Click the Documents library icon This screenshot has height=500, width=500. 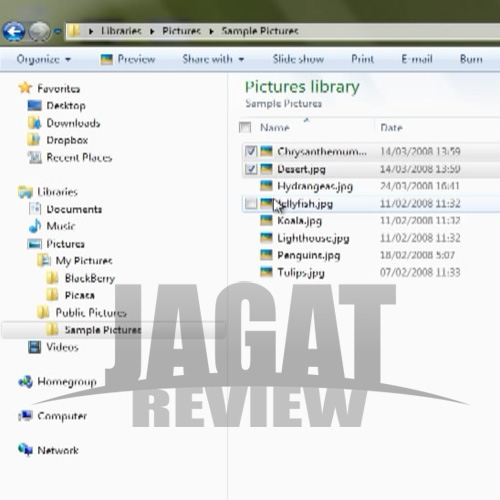[x=35, y=209]
